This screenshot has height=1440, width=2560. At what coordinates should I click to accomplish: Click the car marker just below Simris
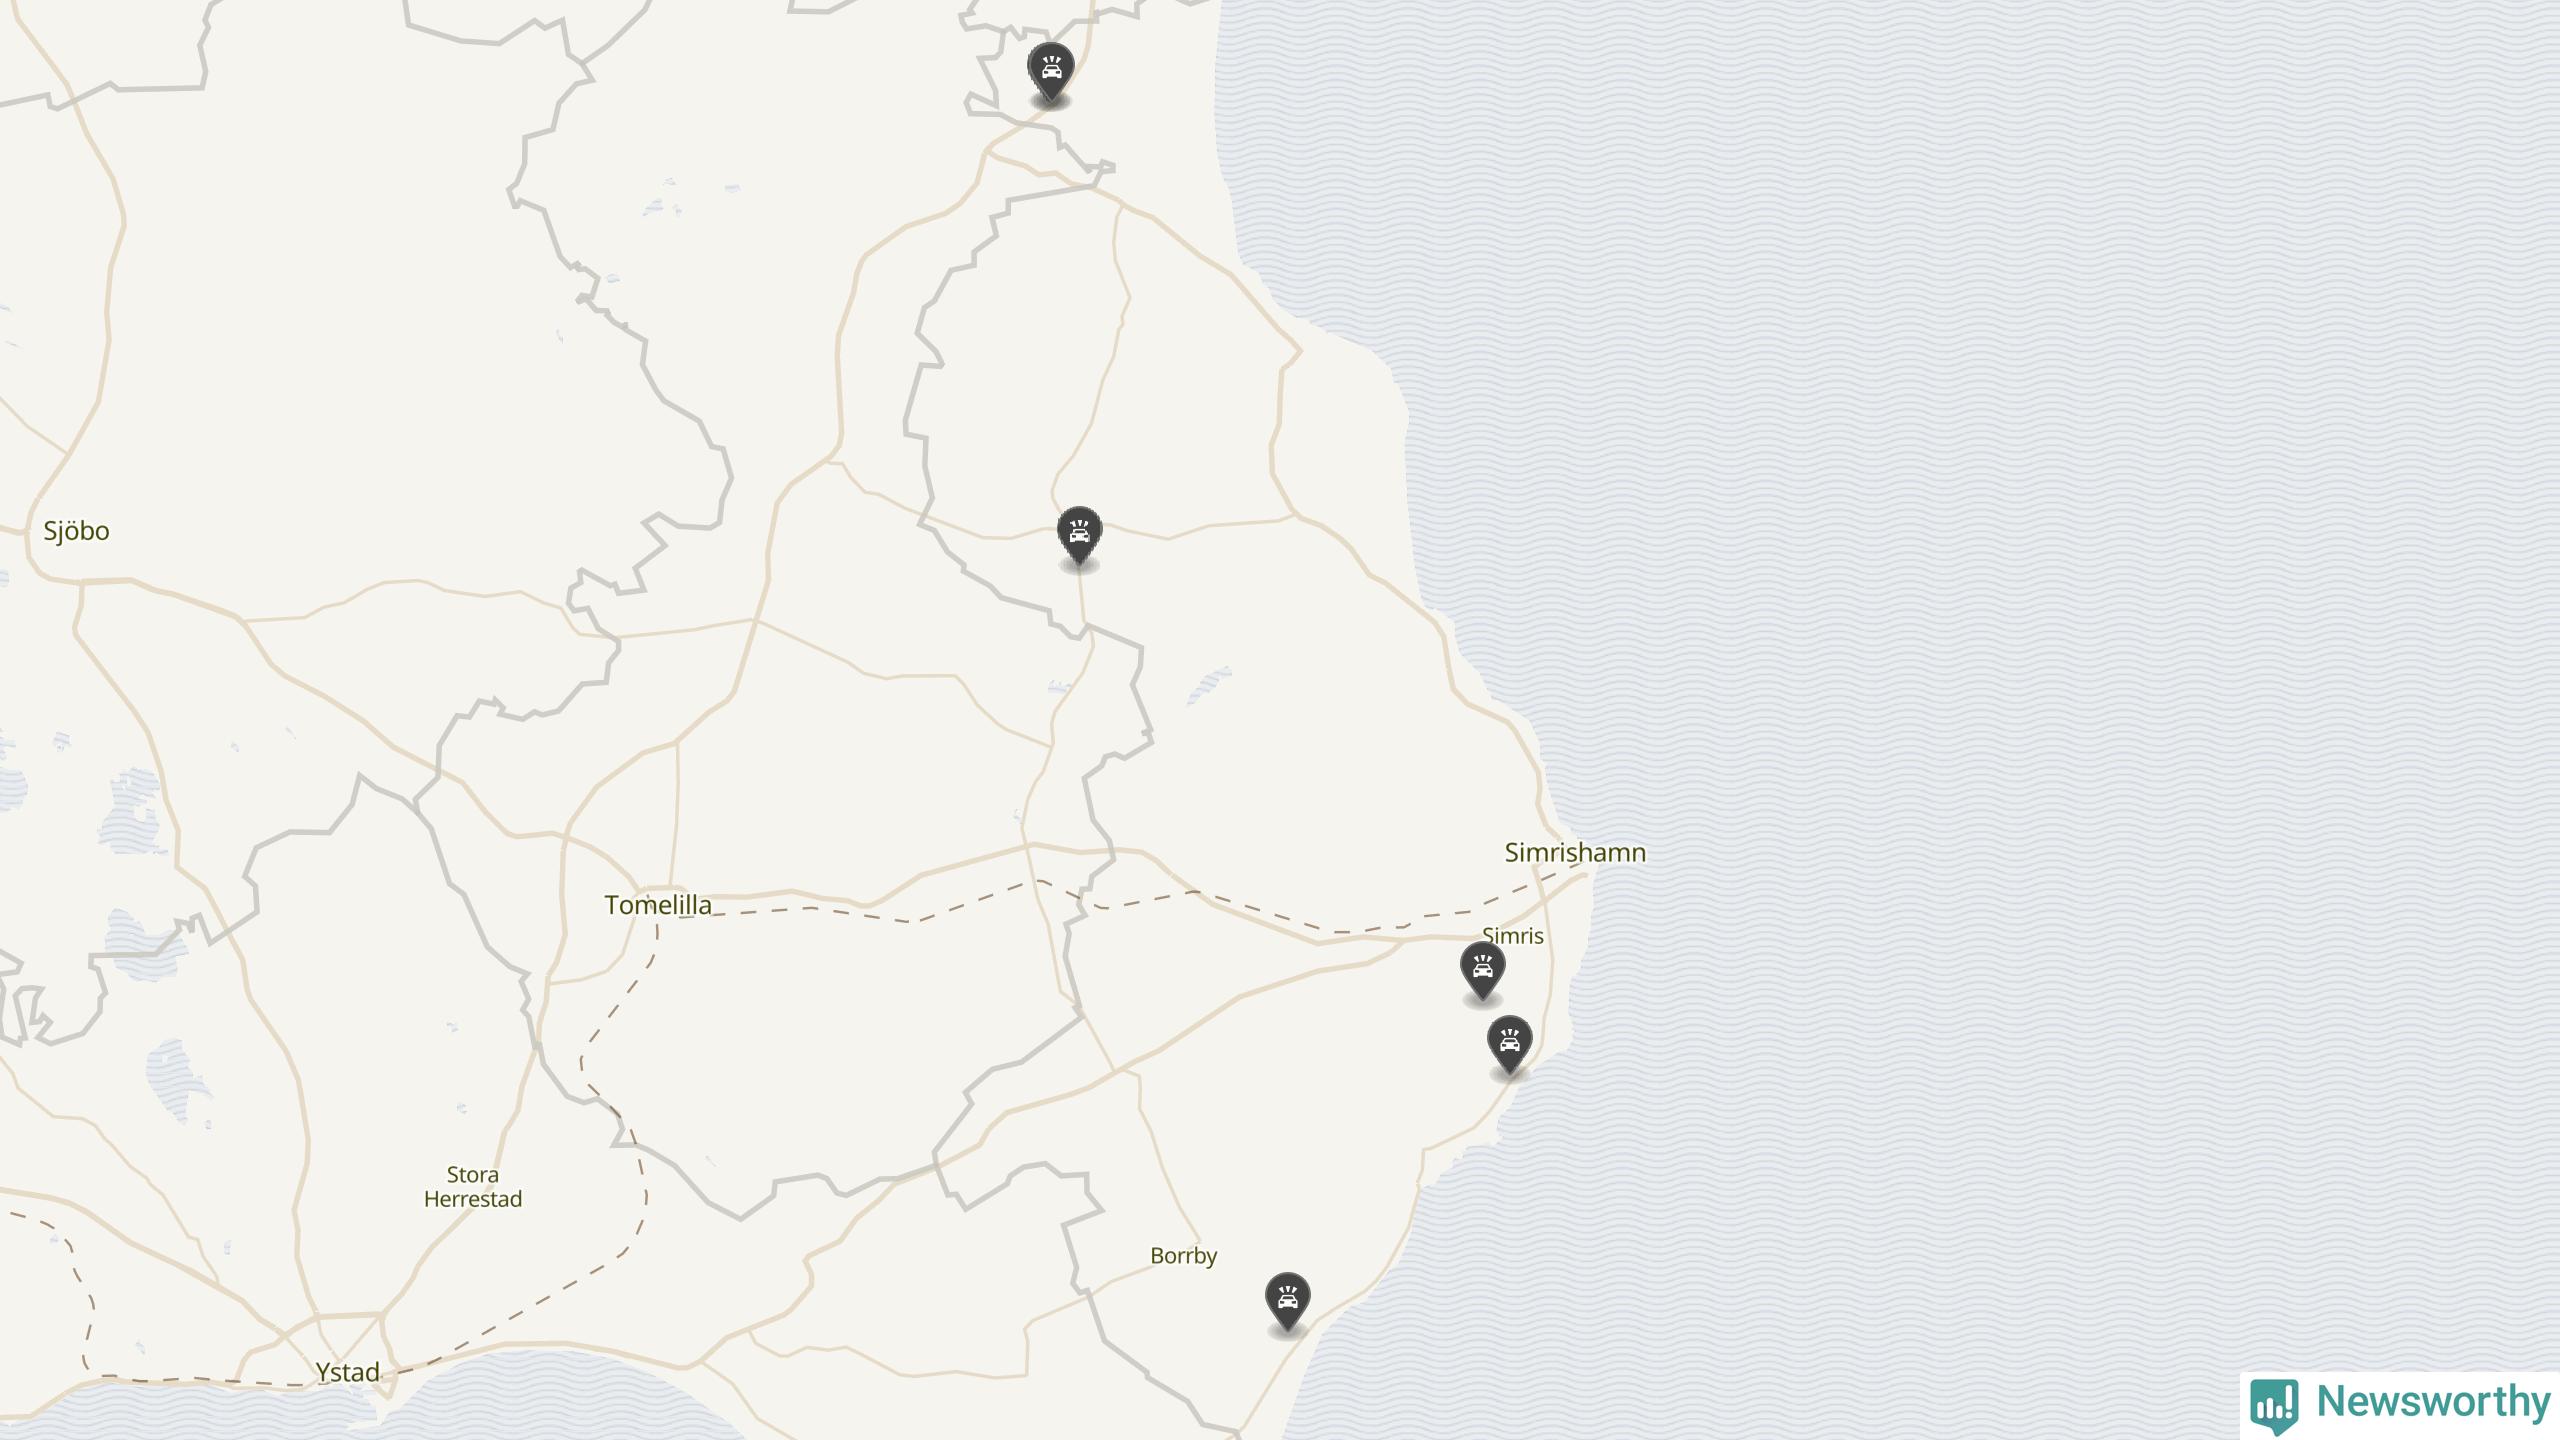point(1482,970)
